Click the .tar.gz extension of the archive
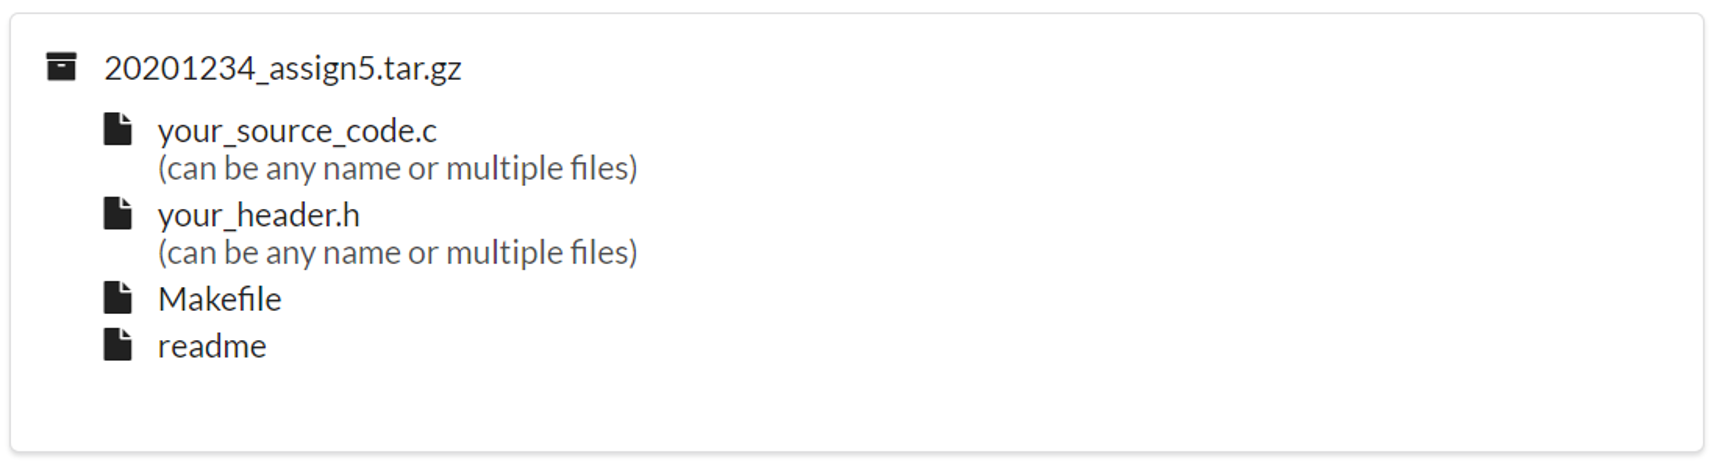This screenshot has height=473, width=1728. click(422, 69)
